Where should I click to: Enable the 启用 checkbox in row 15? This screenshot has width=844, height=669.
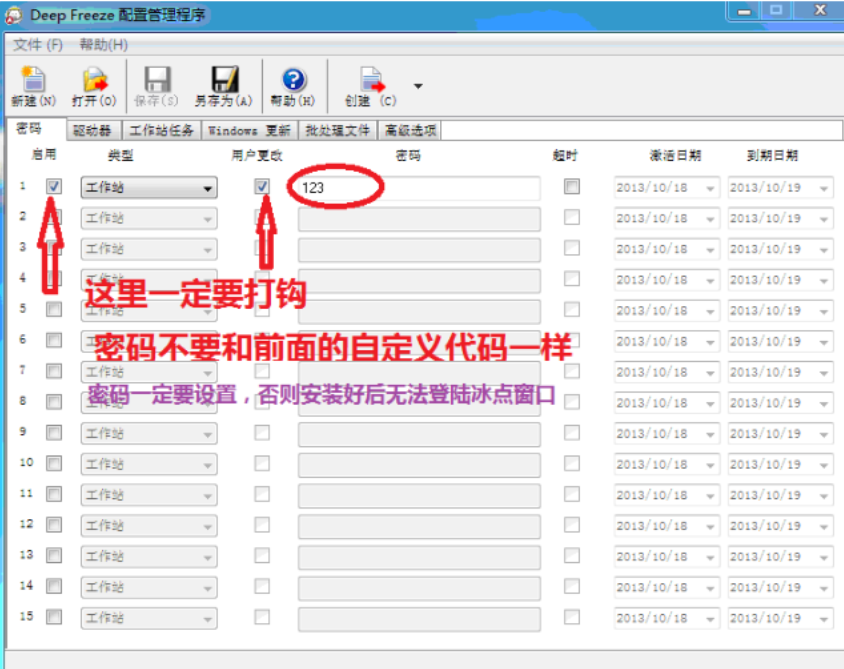pyautogui.click(x=54, y=617)
